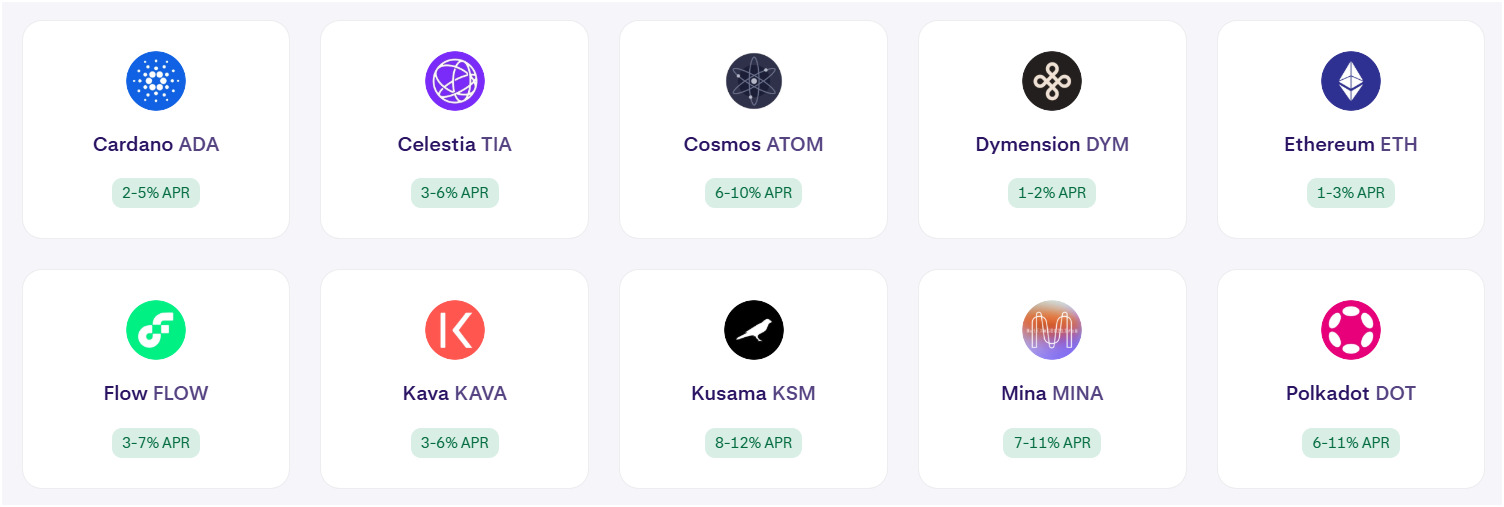
Task: Click the 6-10% APR badge
Action: click(753, 193)
